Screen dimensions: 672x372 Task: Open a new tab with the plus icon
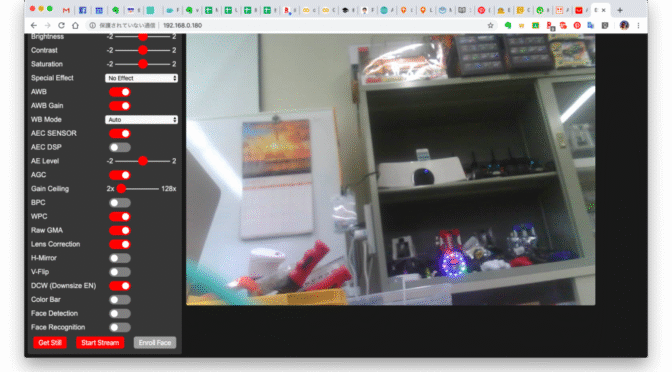(620, 10)
